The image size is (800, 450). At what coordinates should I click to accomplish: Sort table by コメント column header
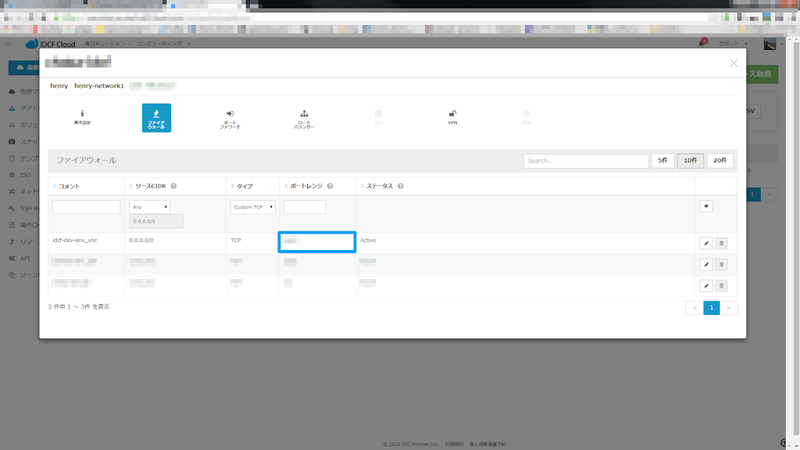(72, 186)
